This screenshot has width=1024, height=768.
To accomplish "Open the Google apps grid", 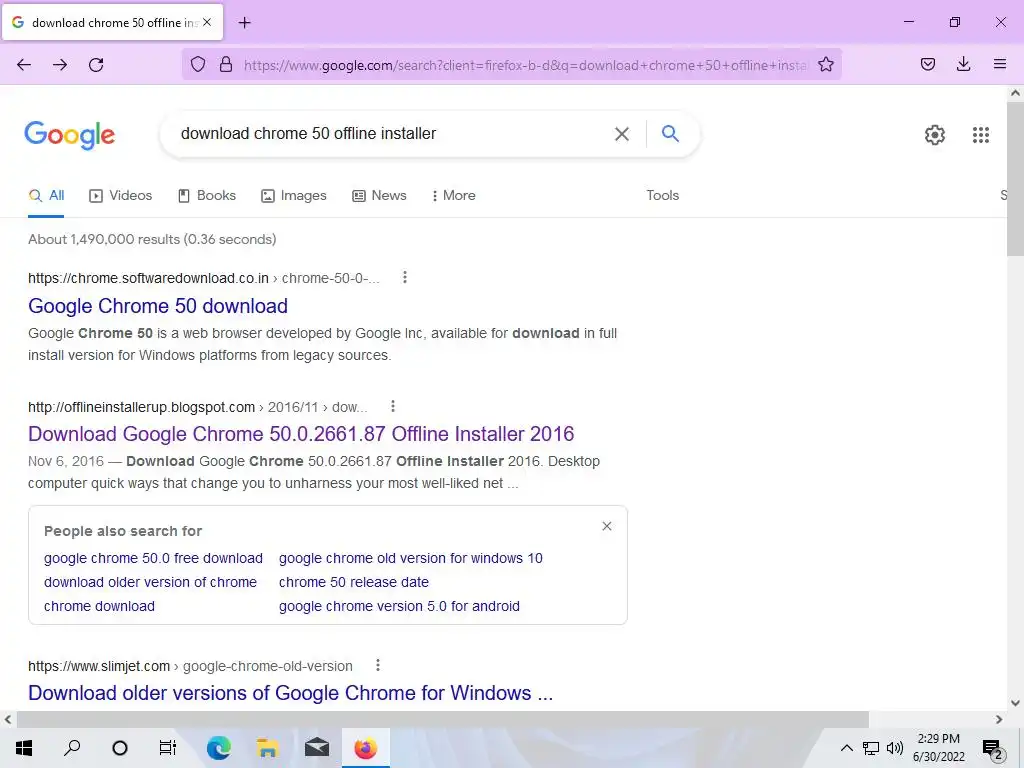I will 980,135.
